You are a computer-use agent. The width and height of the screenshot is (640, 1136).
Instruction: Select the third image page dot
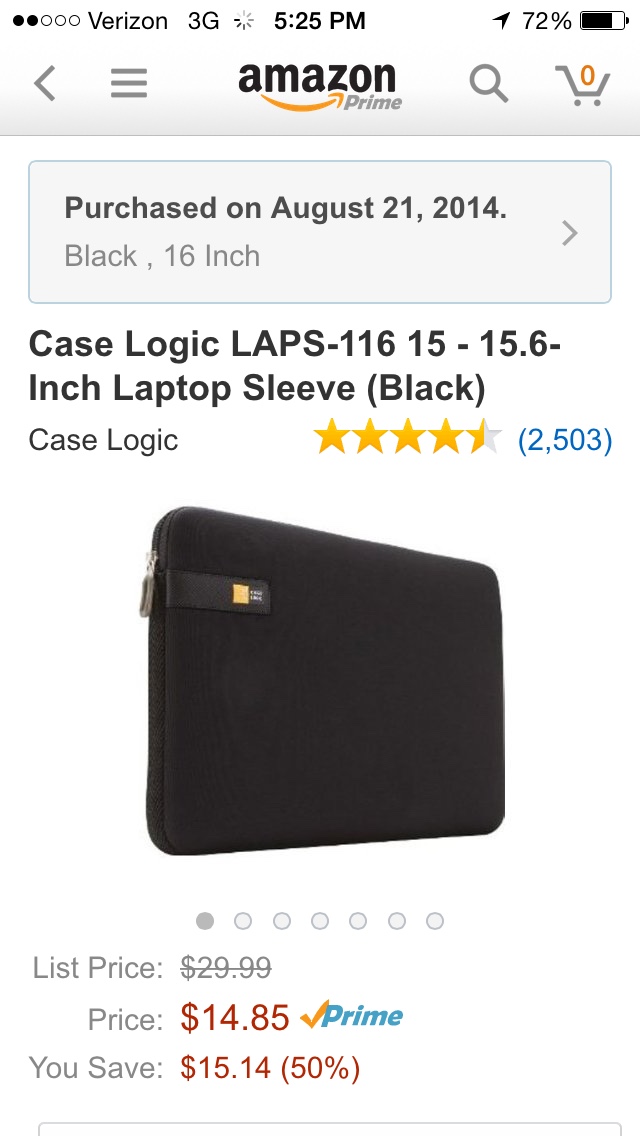[282, 921]
